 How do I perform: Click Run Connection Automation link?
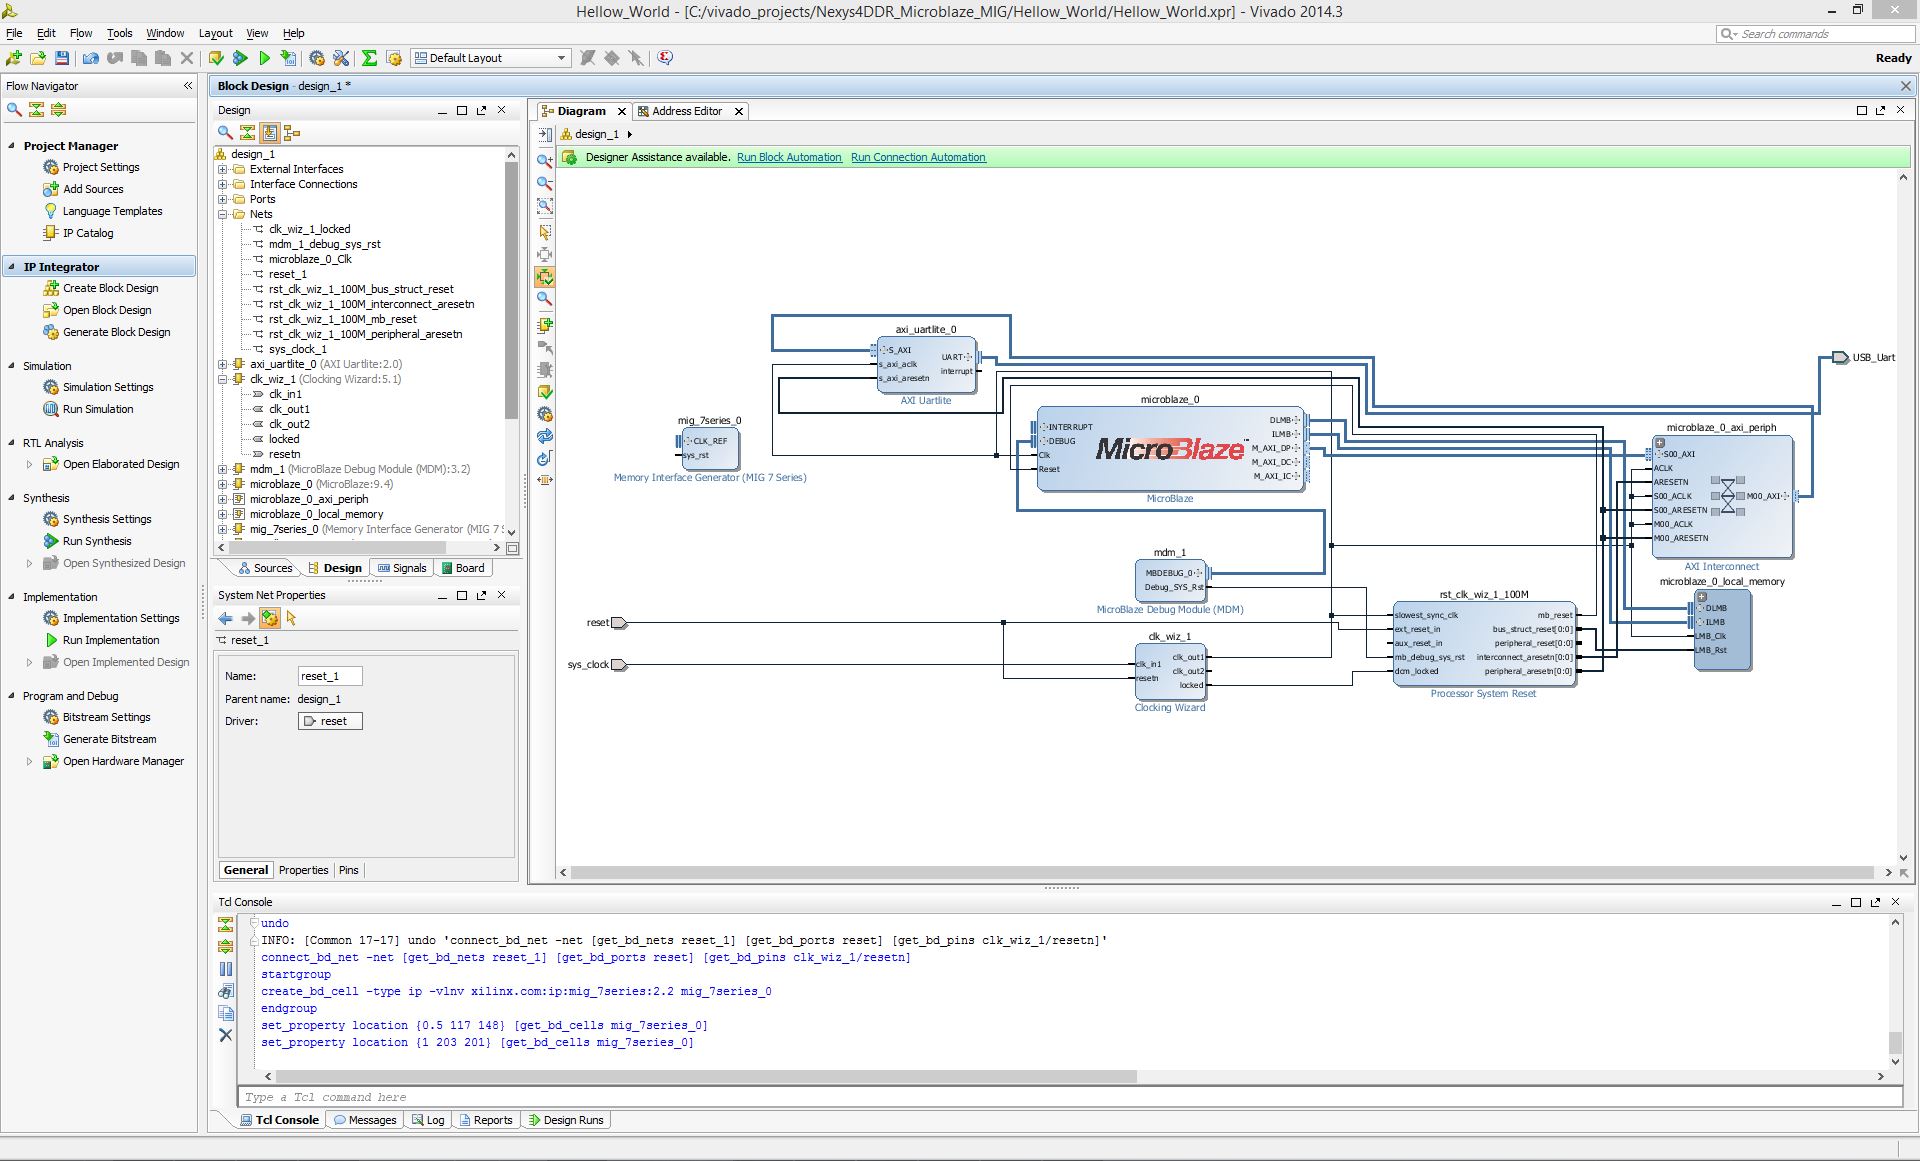[918, 157]
